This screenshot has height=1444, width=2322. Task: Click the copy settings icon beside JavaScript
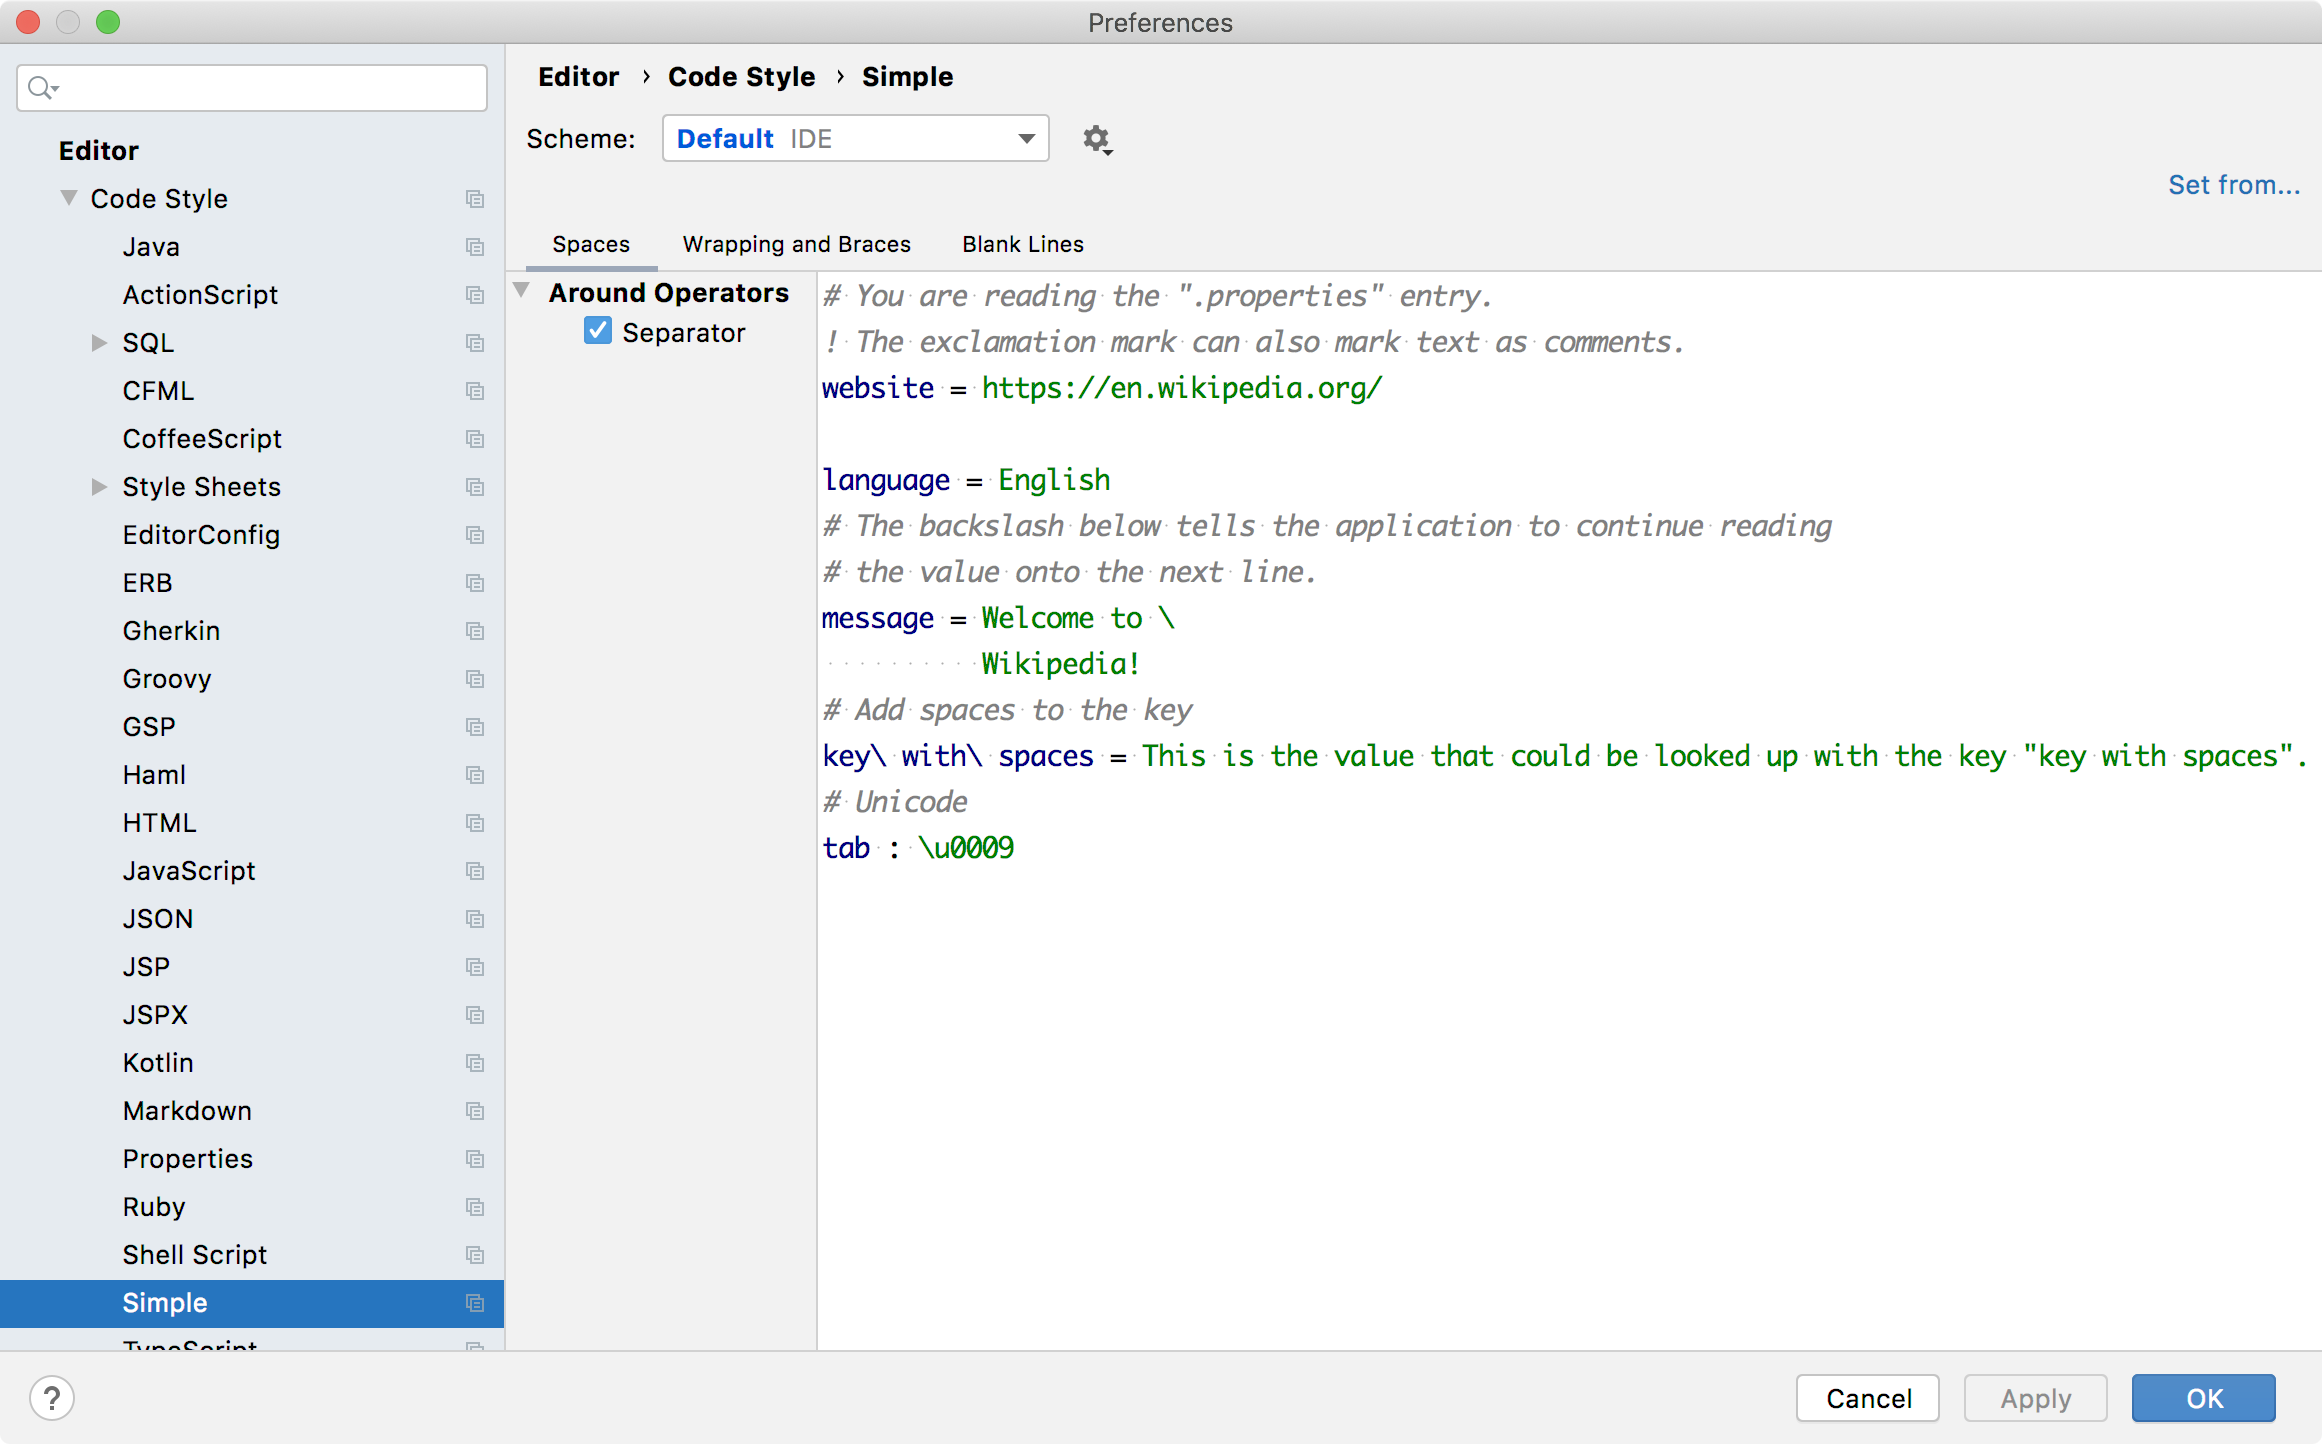(x=475, y=871)
